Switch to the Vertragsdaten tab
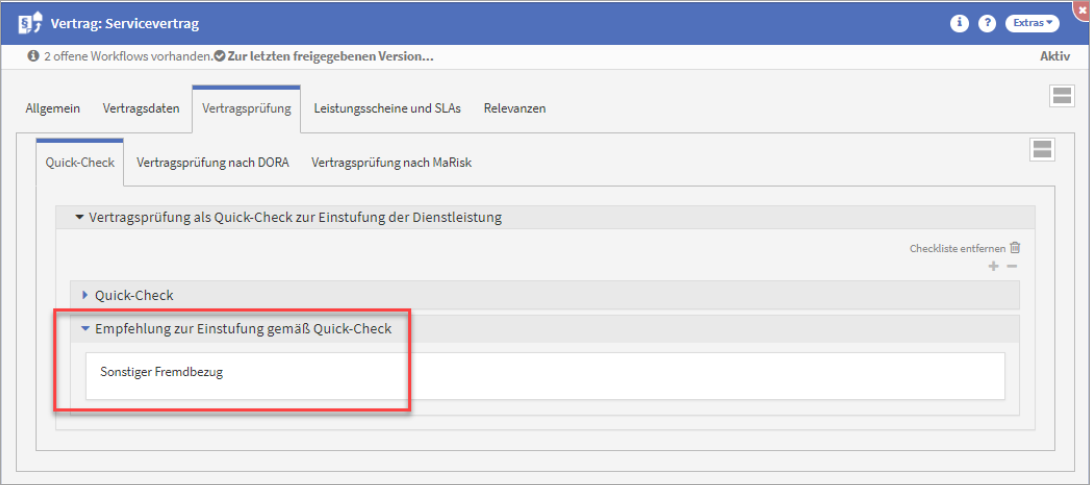The width and height of the screenshot is (1090, 485). [x=141, y=108]
